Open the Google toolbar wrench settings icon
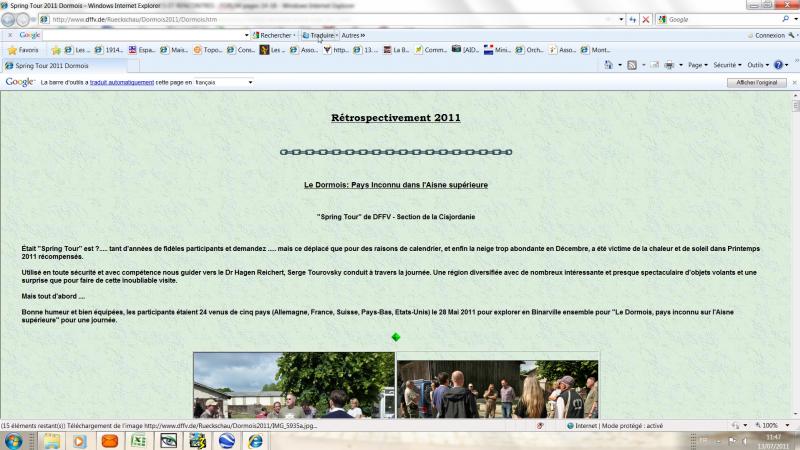 point(791,35)
